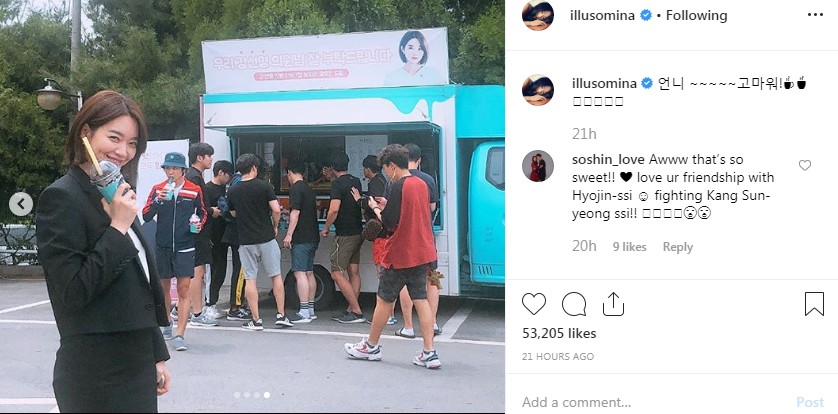
Task: Post the comment with Post button
Action: [x=810, y=402]
